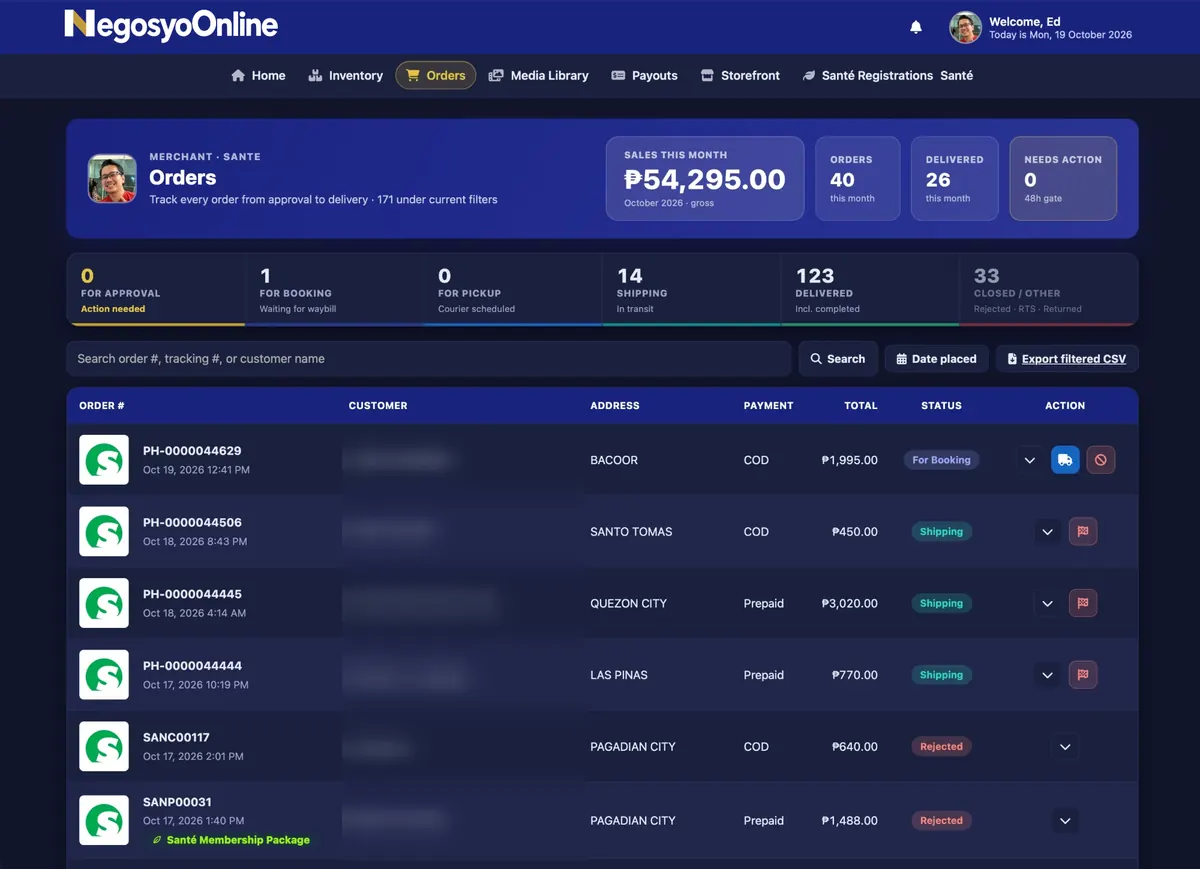Click the Needs Action stat card

coord(1063,178)
